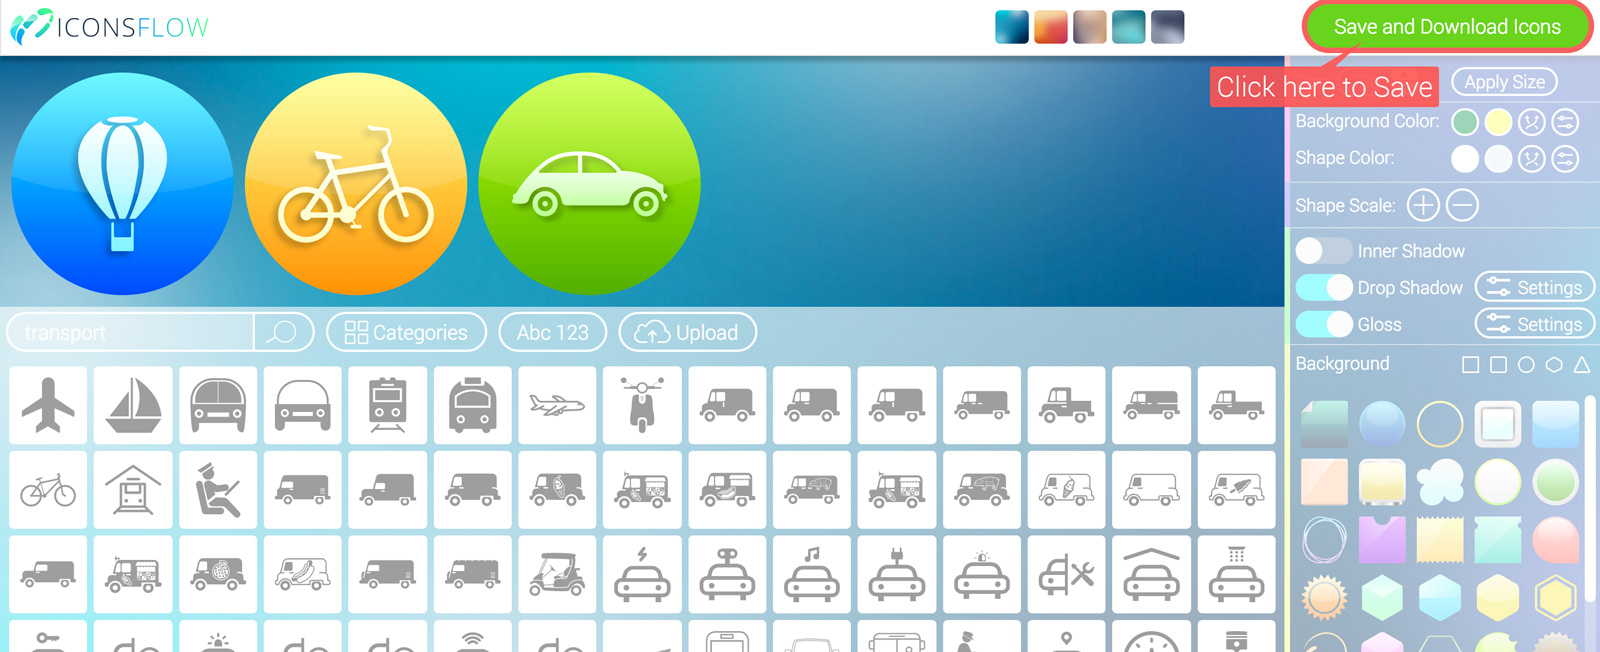1600x652 pixels.
Task: Pick the orange-red theme swatch
Action: pos(1051,27)
